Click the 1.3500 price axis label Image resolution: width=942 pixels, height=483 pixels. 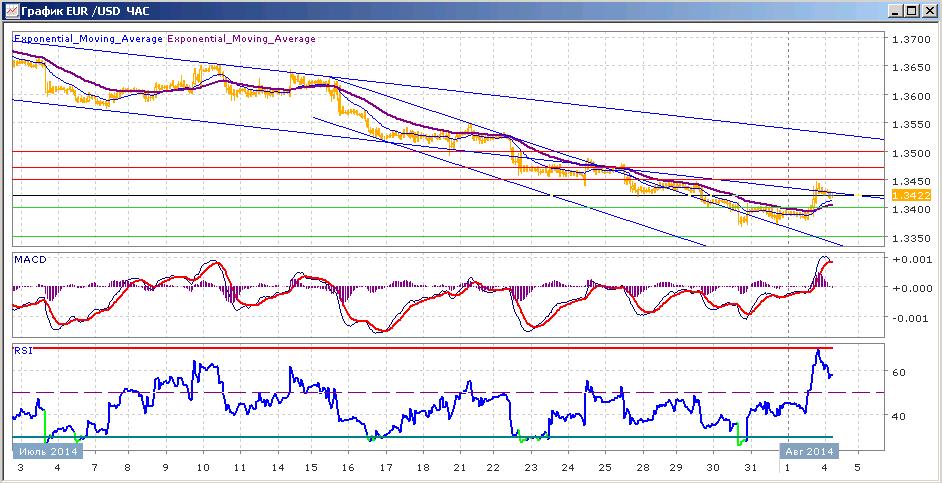pyautogui.click(x=913, y=153)
